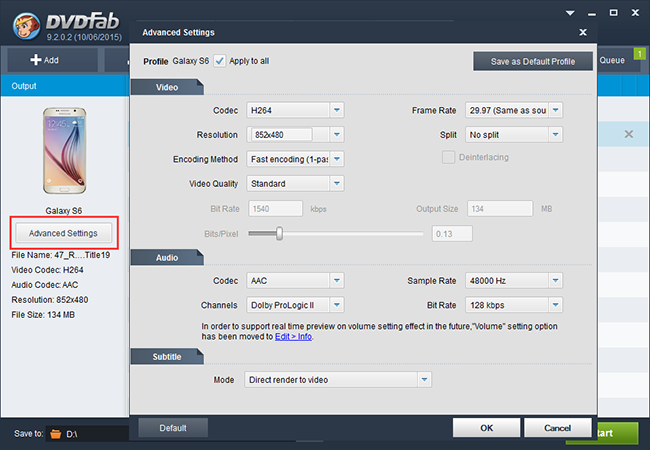This screenshot has height=450, width=650.
Task: Click the Default button
Action: (173, 428)
